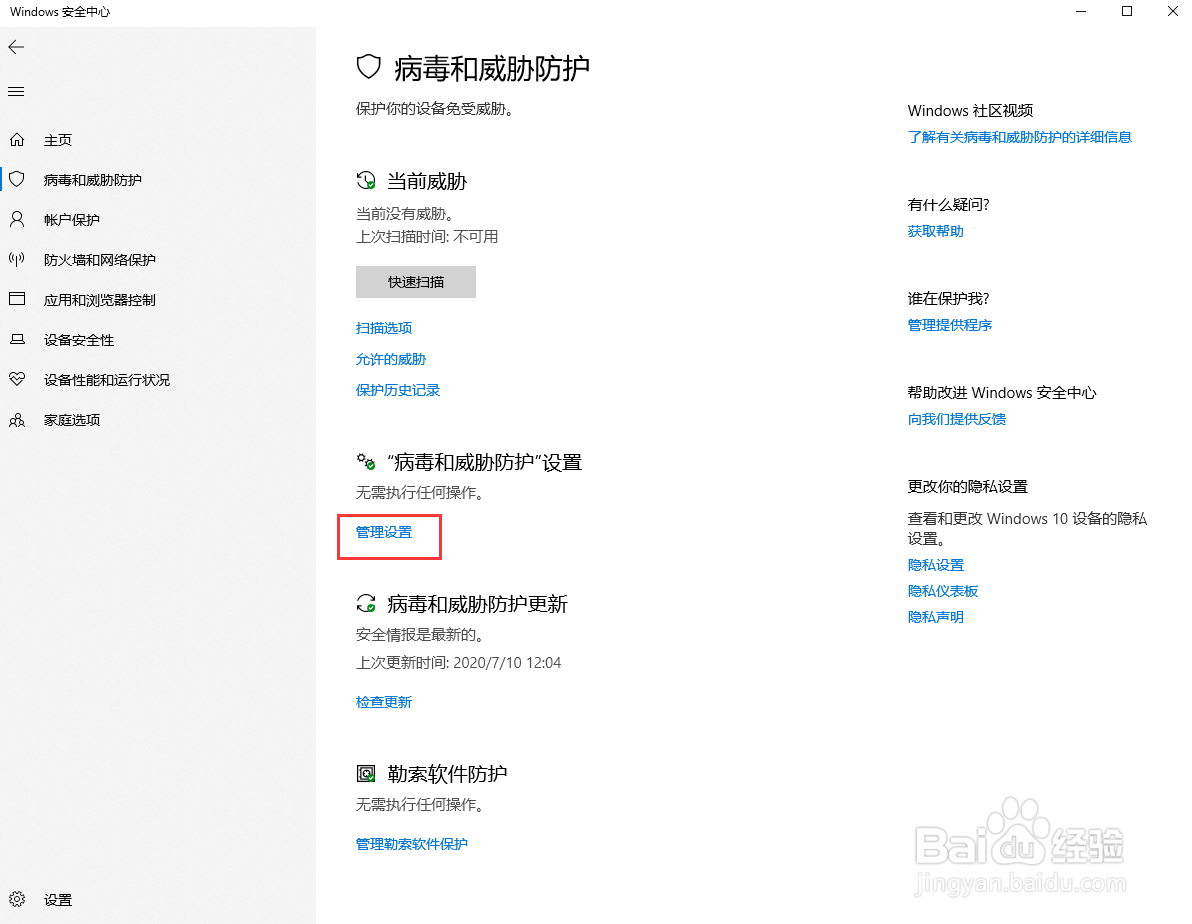View 保护历史记录
Image resolution: width=1192 pixels, height=924 pixels.
(398, 390)
